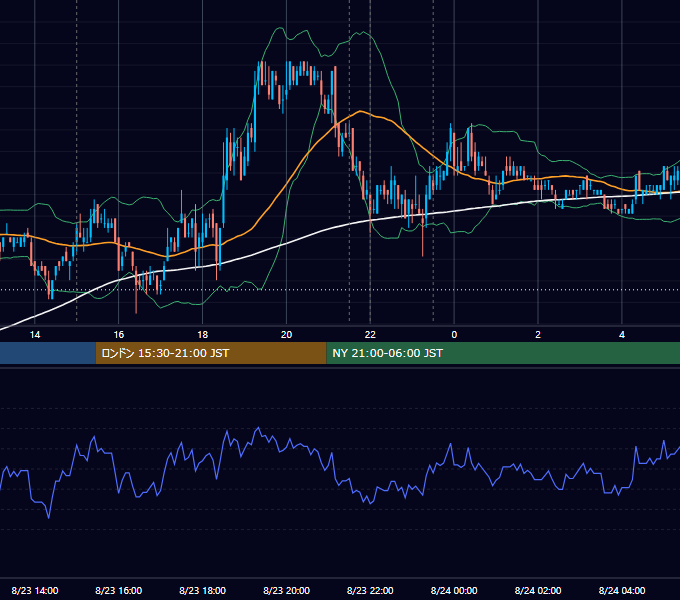The image size is (680, 600).
Task: Click the hour label 22 on the time axis
Action: point(370,335)
